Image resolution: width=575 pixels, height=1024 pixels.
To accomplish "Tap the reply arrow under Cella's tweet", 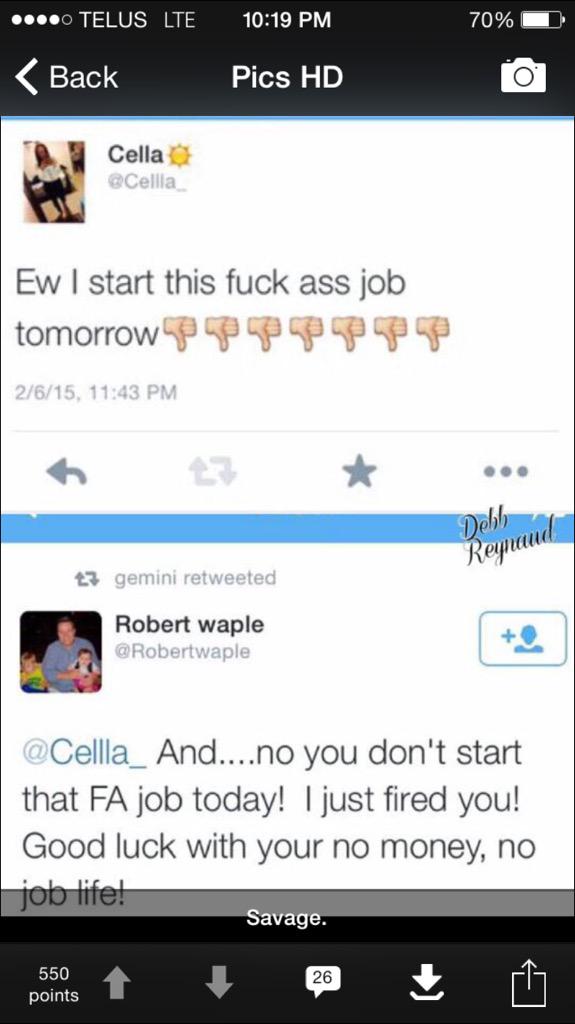I will tap(67, 471).
